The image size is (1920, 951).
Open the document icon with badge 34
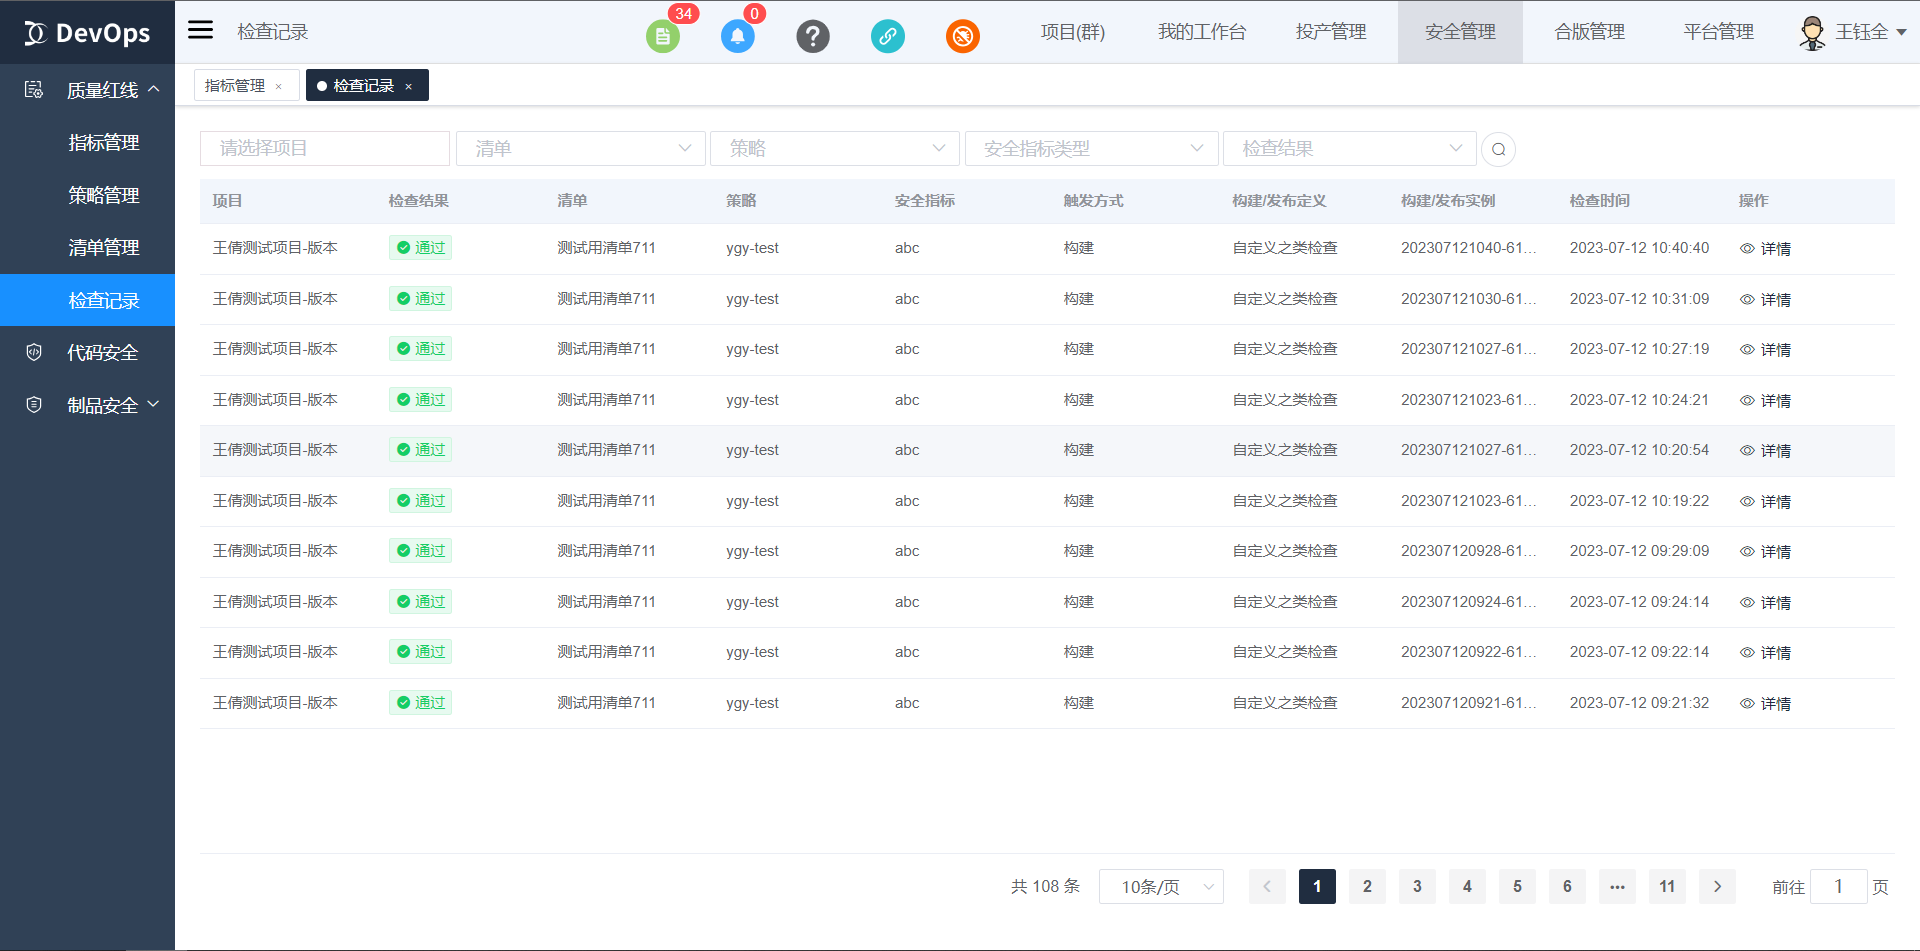tap(663, 36)
